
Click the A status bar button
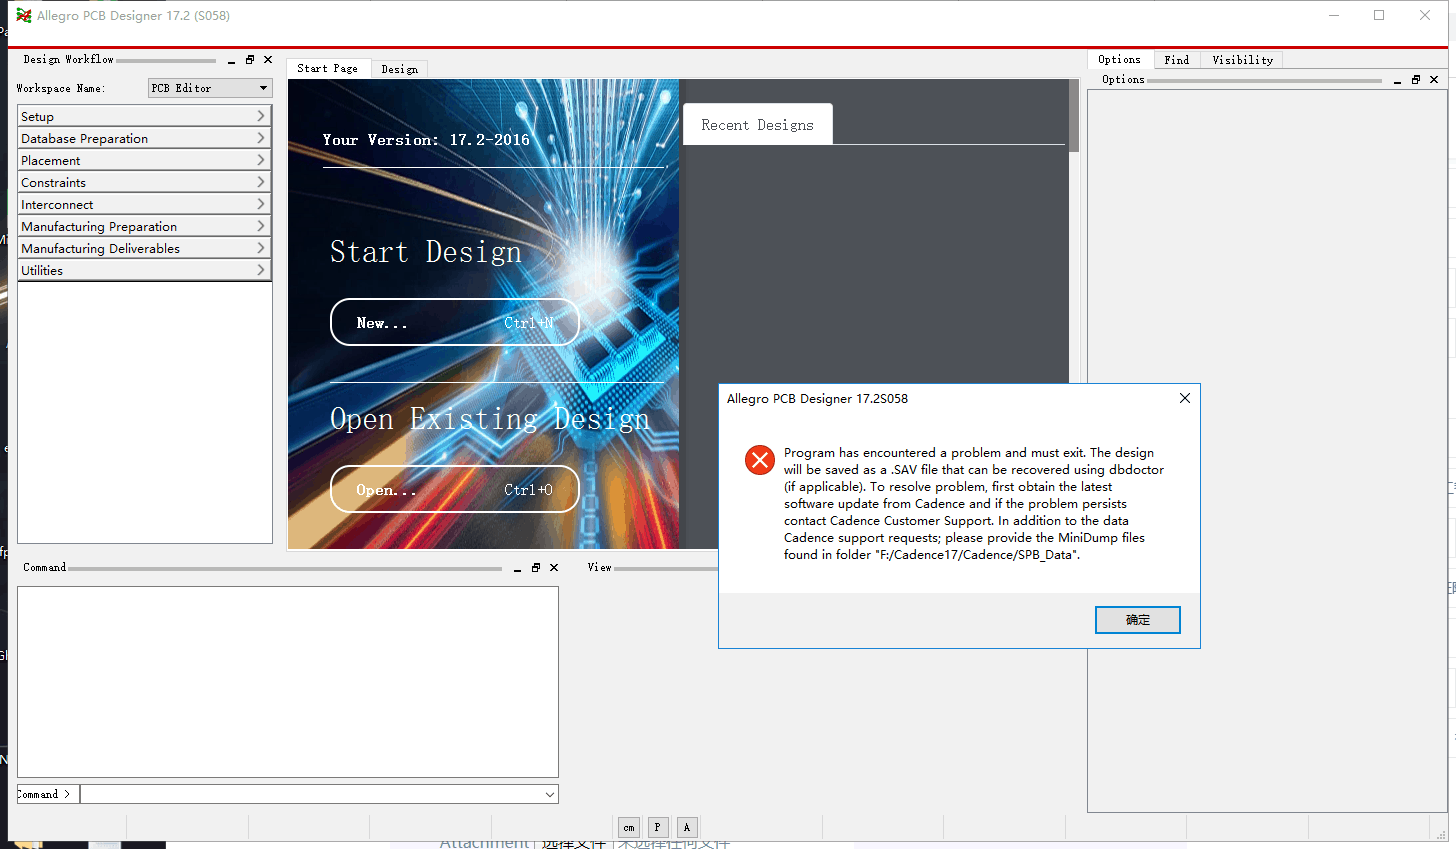pos(687,827)
